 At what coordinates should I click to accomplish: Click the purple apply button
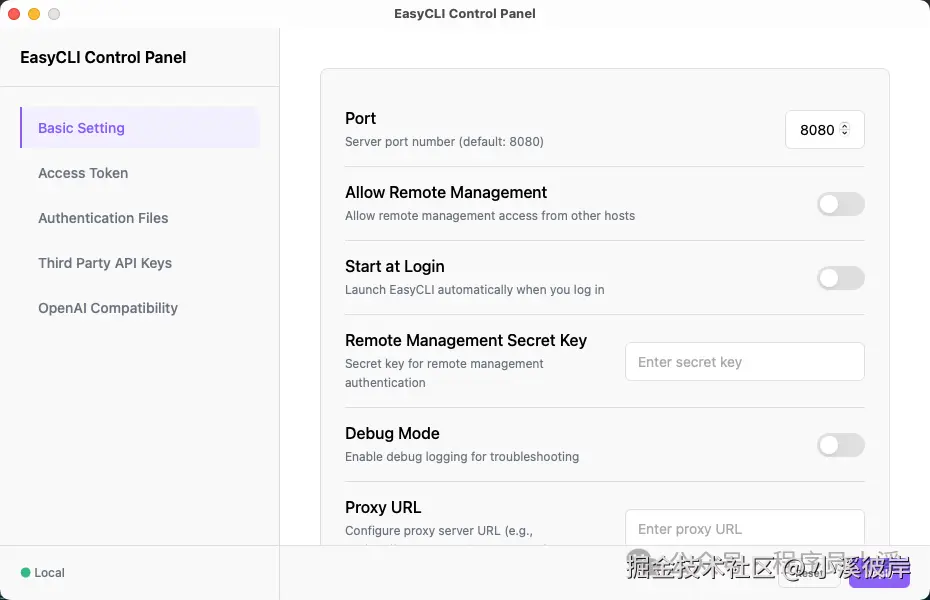879,573
